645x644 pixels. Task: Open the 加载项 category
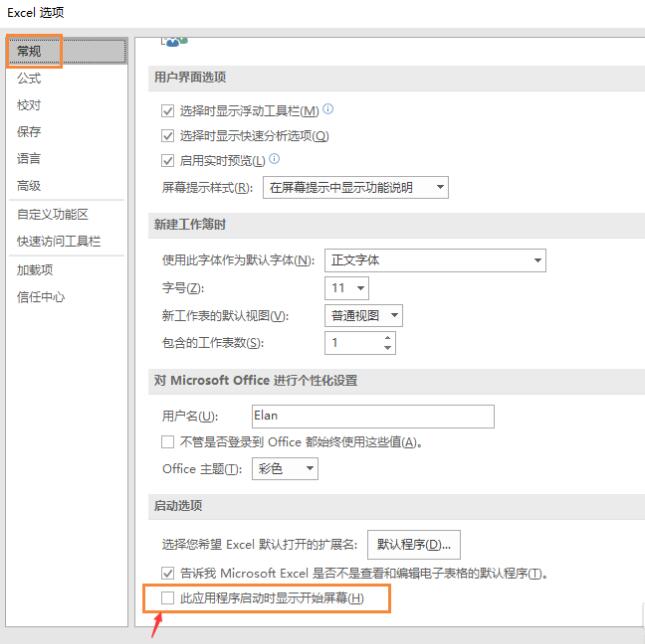tap(35, 270)
